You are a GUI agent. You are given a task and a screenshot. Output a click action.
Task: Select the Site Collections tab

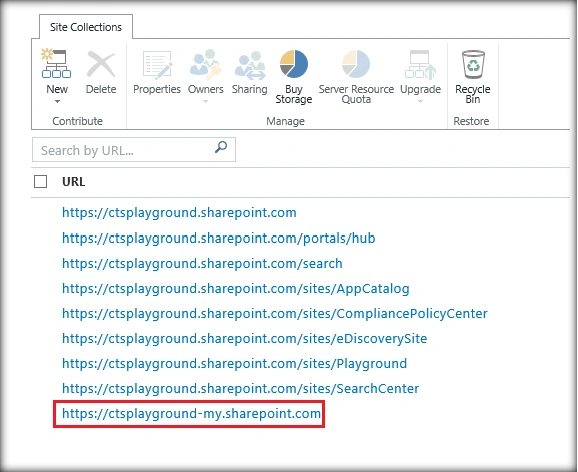(x=86, y=27)
